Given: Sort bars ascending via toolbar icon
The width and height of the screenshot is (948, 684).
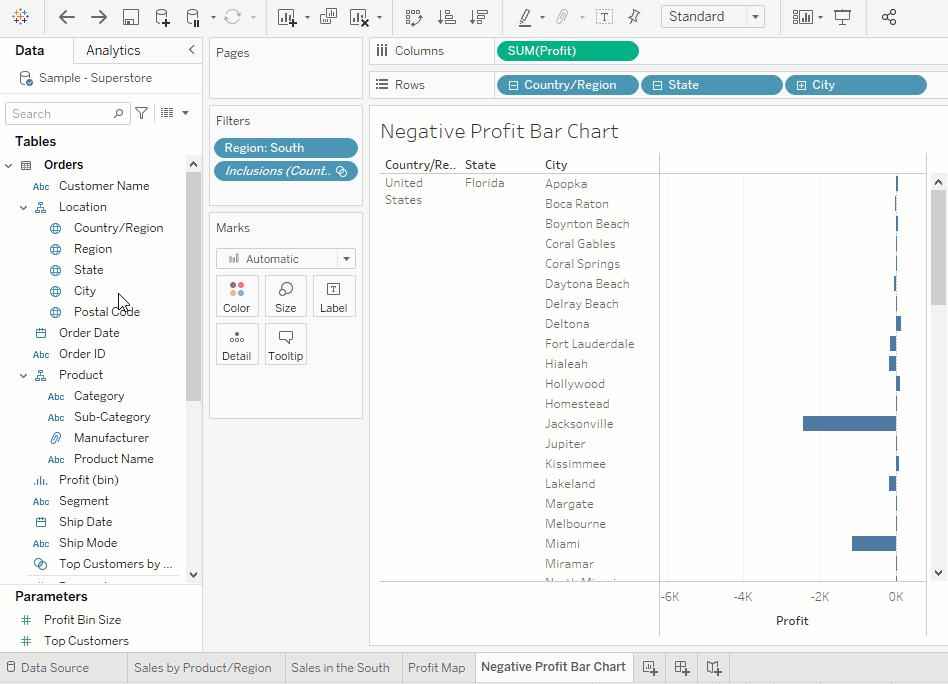Looking at the screenshot, I should point(447,17).
